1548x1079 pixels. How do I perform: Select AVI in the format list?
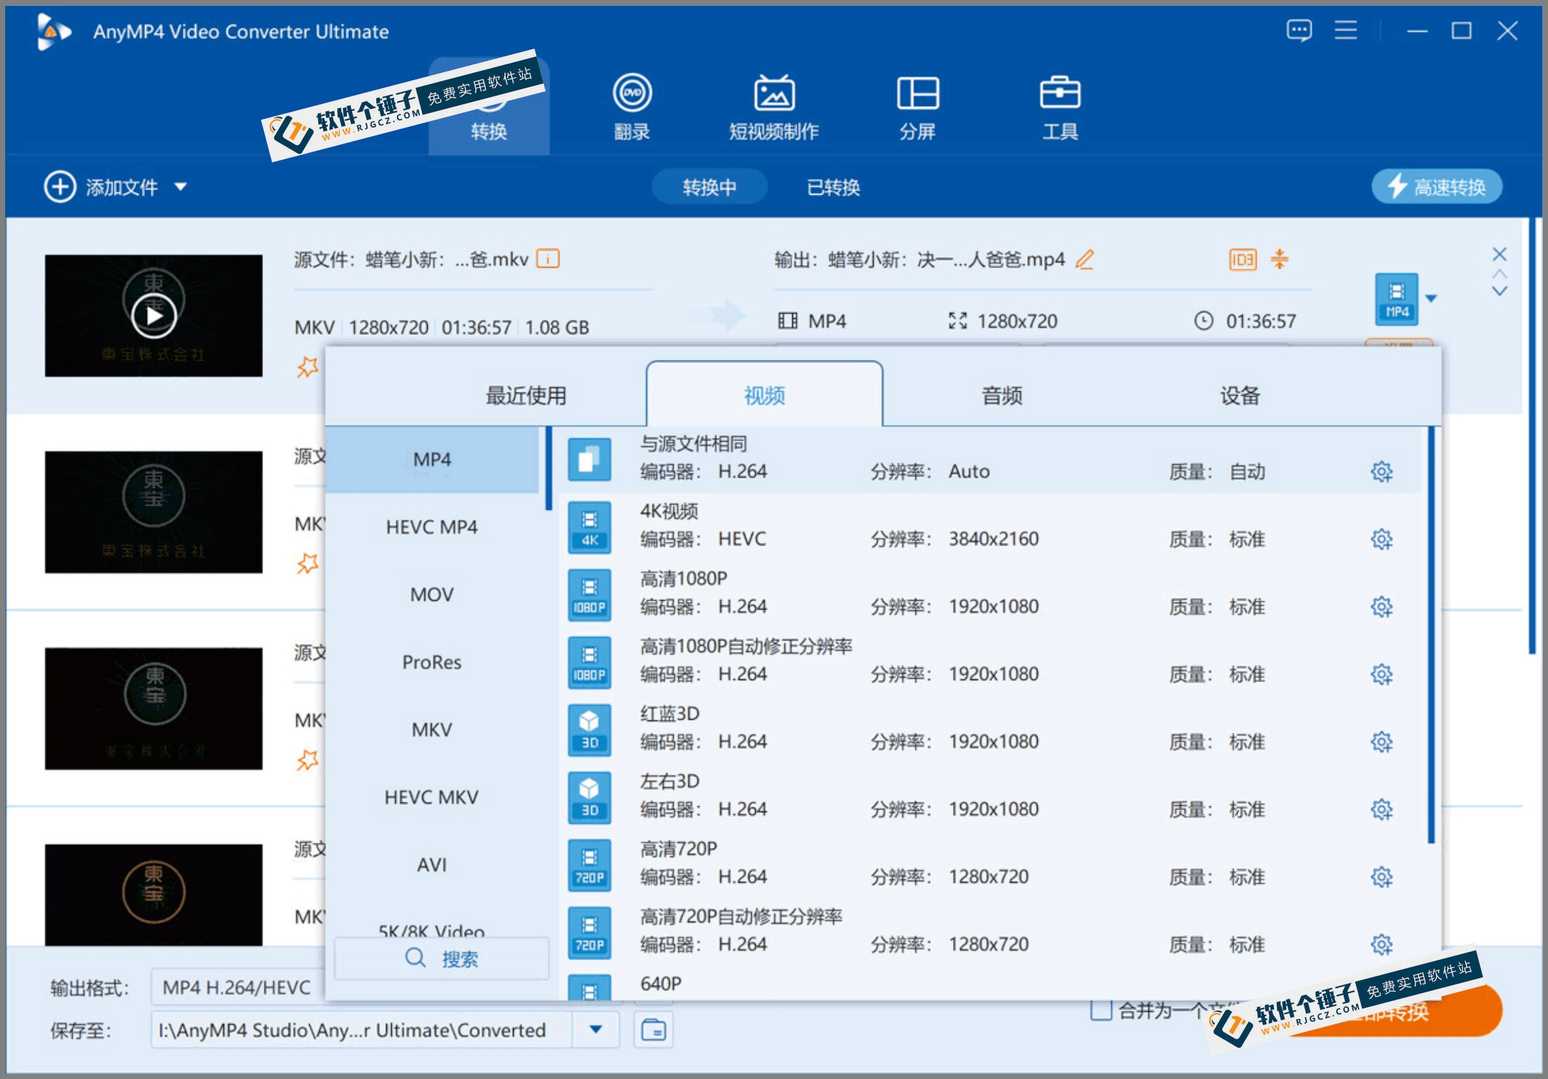tap(432, 864)
